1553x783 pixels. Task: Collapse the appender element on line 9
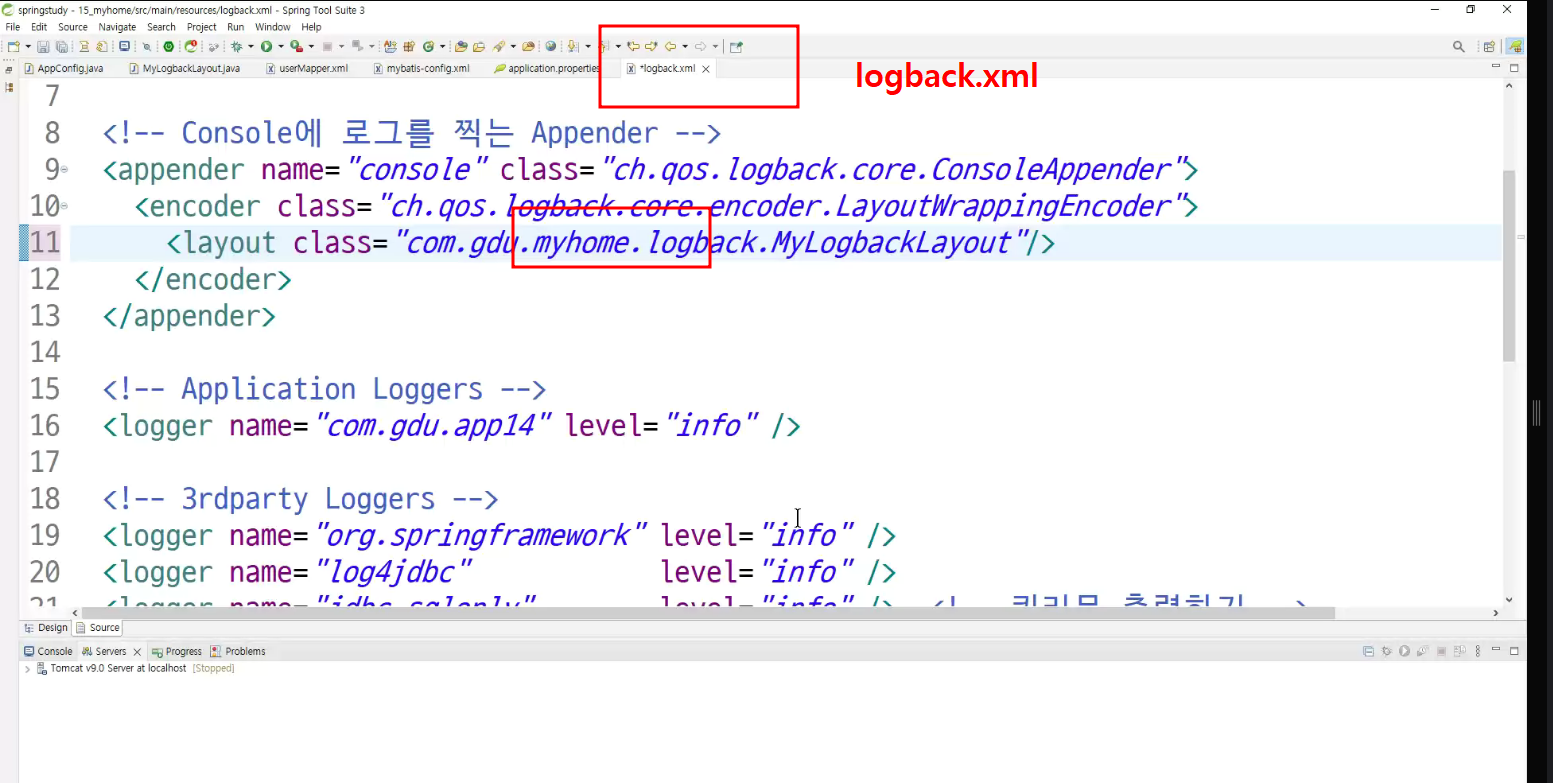pyautogui.click(x=65, y=170)
